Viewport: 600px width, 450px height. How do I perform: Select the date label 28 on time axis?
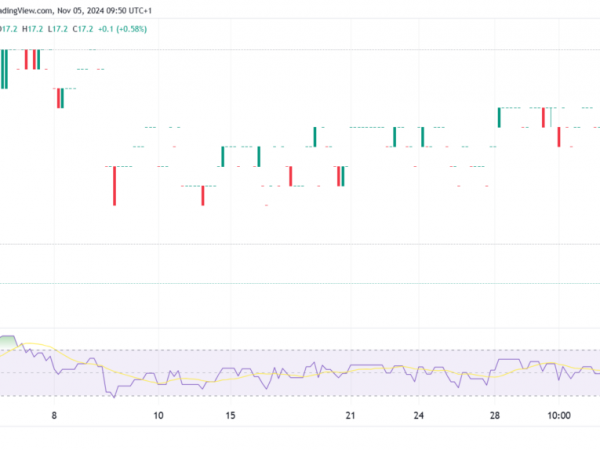pyautogui.click(x=495, y=415)
